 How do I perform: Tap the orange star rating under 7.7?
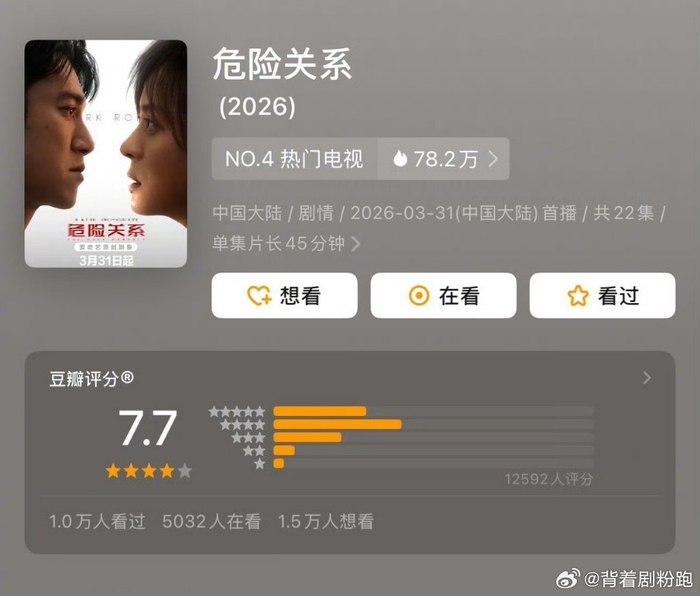[x=149, y=471]
